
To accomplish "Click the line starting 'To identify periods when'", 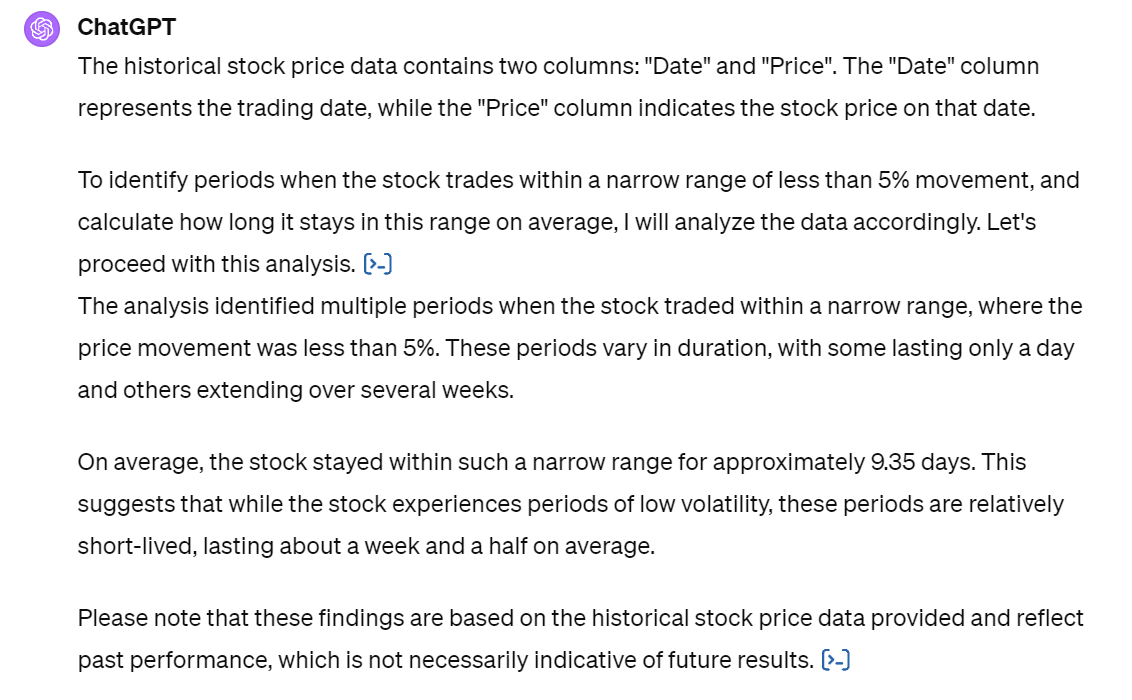I will pyautogui.click(x=578, y=180).
